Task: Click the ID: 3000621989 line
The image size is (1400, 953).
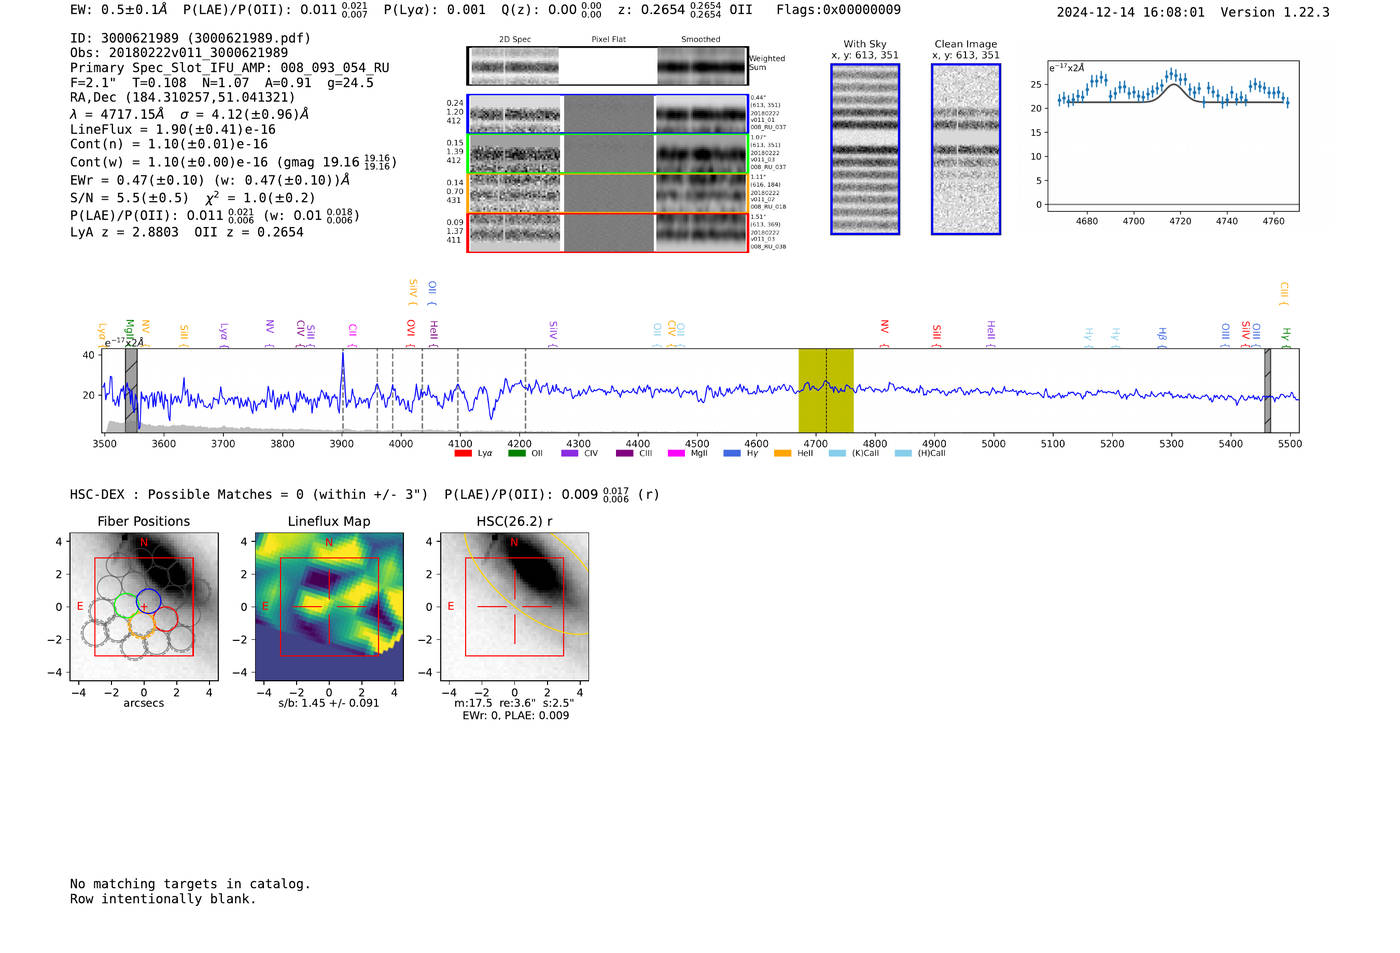Action: point(190,38)
